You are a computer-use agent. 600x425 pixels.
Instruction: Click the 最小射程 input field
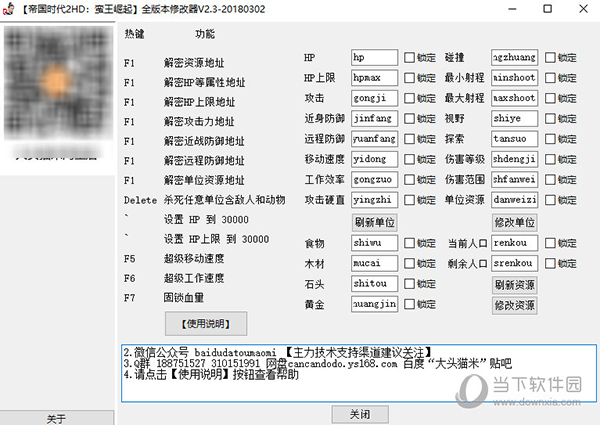[x=515, y=78]
